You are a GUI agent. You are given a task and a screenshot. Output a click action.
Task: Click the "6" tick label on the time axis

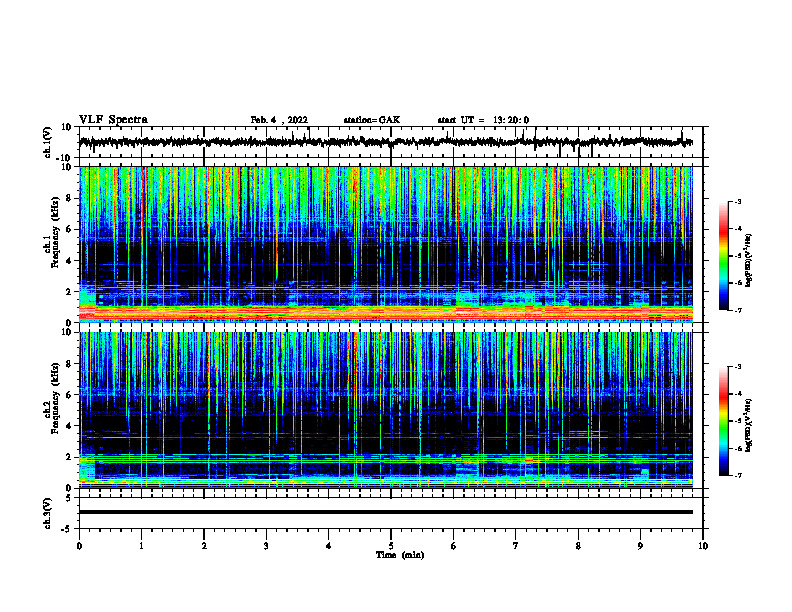pyautogui.click(x=454, y=546)
